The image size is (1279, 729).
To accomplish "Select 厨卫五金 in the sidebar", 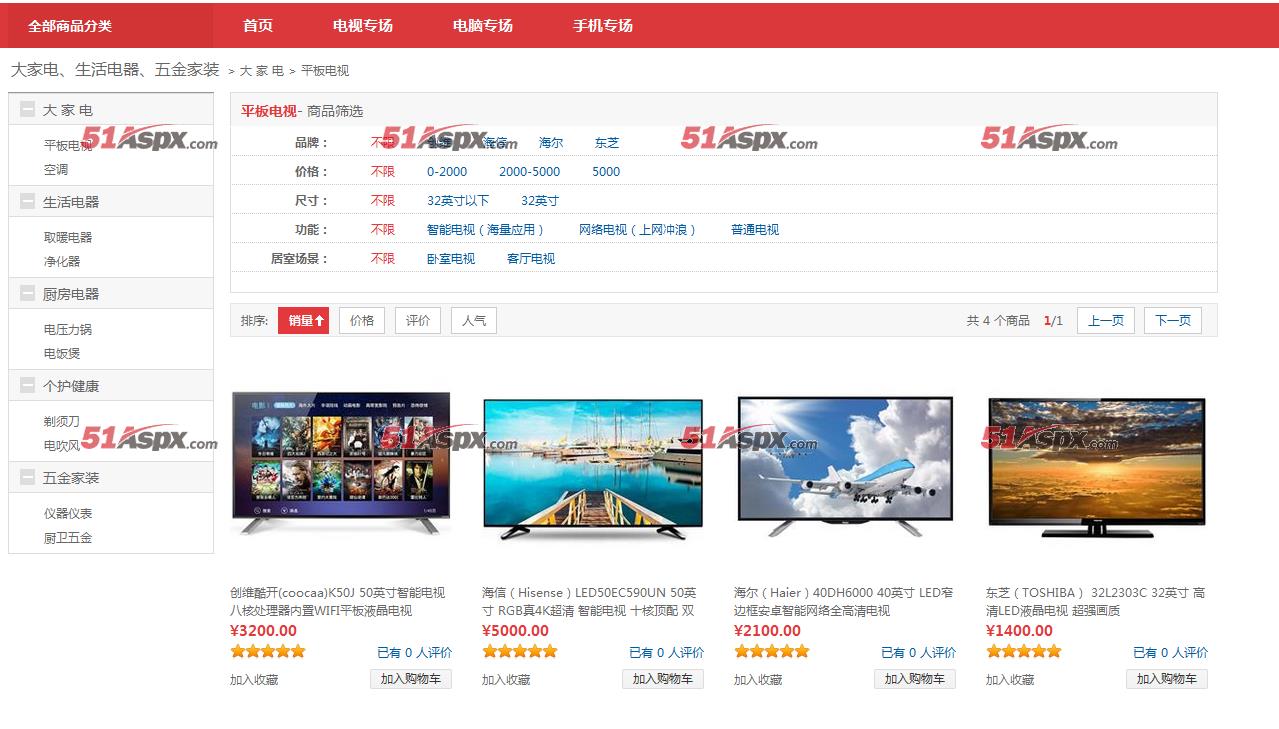I will (68, 538).
